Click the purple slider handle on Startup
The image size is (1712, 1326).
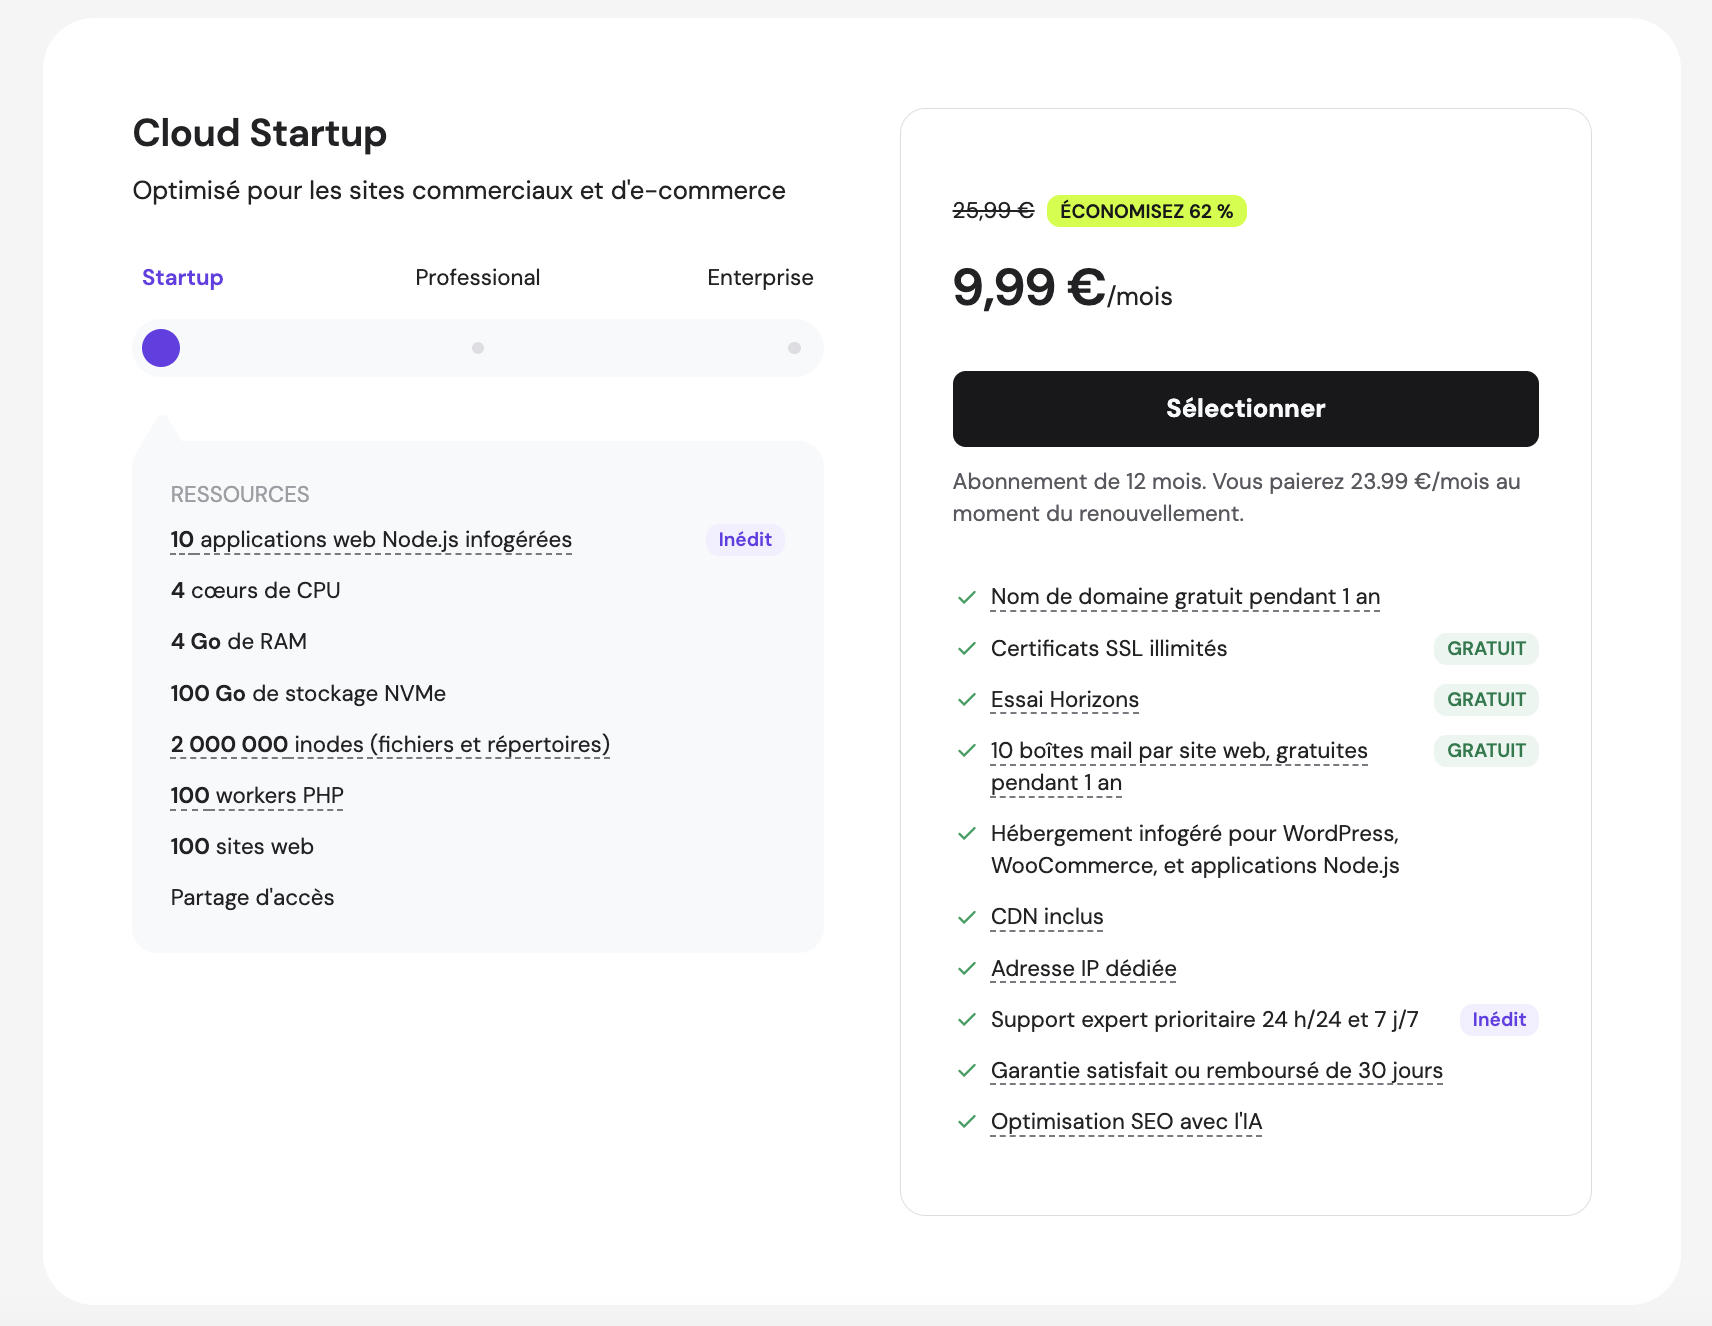pyautogui.click(x=161, y=348)
